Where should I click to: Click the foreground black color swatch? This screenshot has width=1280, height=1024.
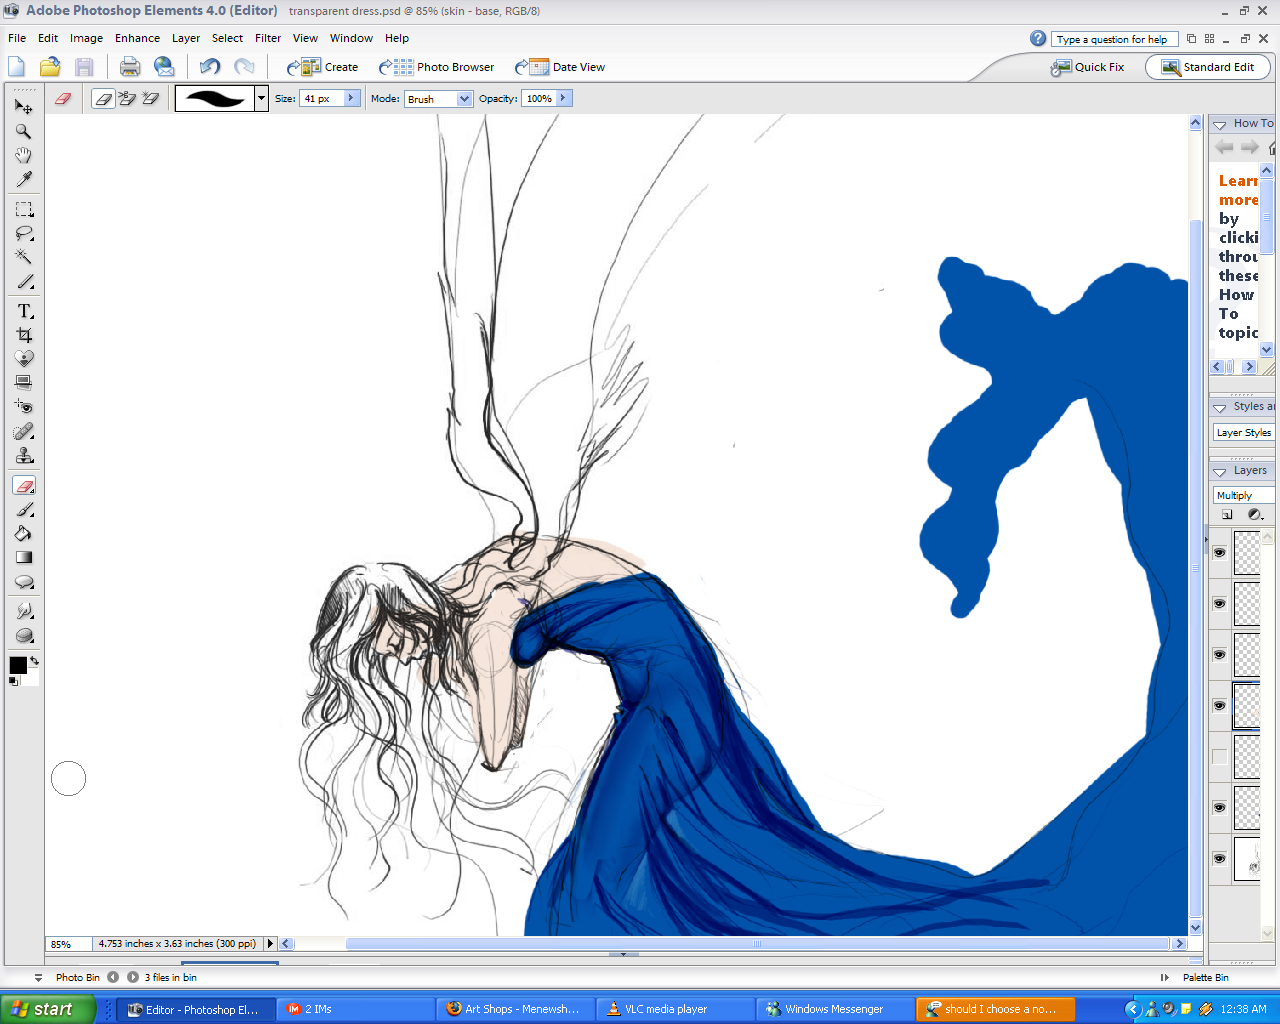(17, 666)
